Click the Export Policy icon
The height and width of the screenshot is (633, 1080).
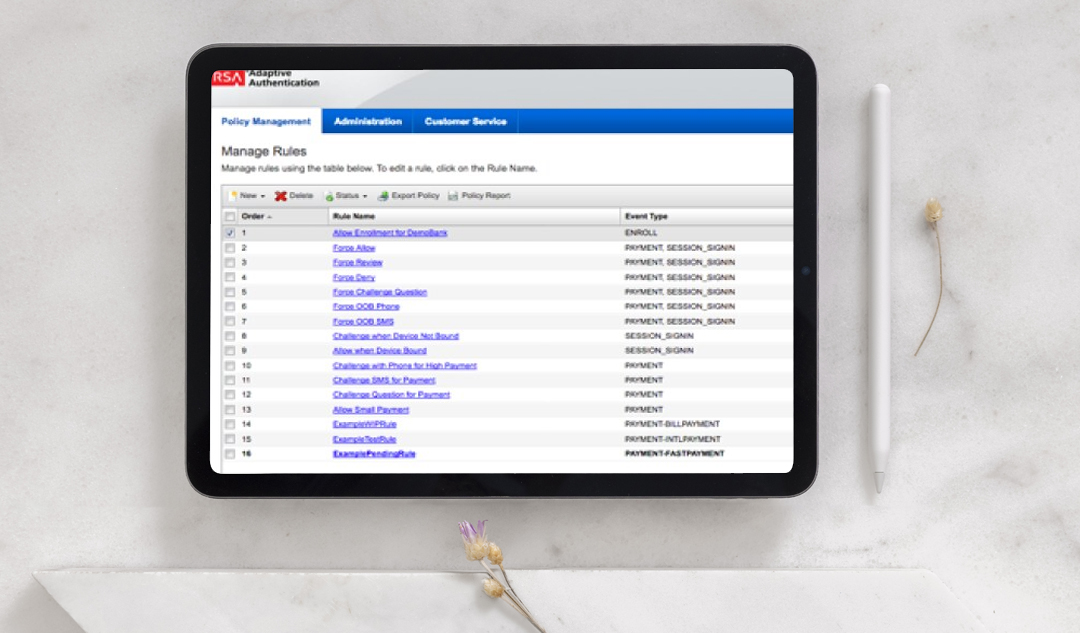383,194
